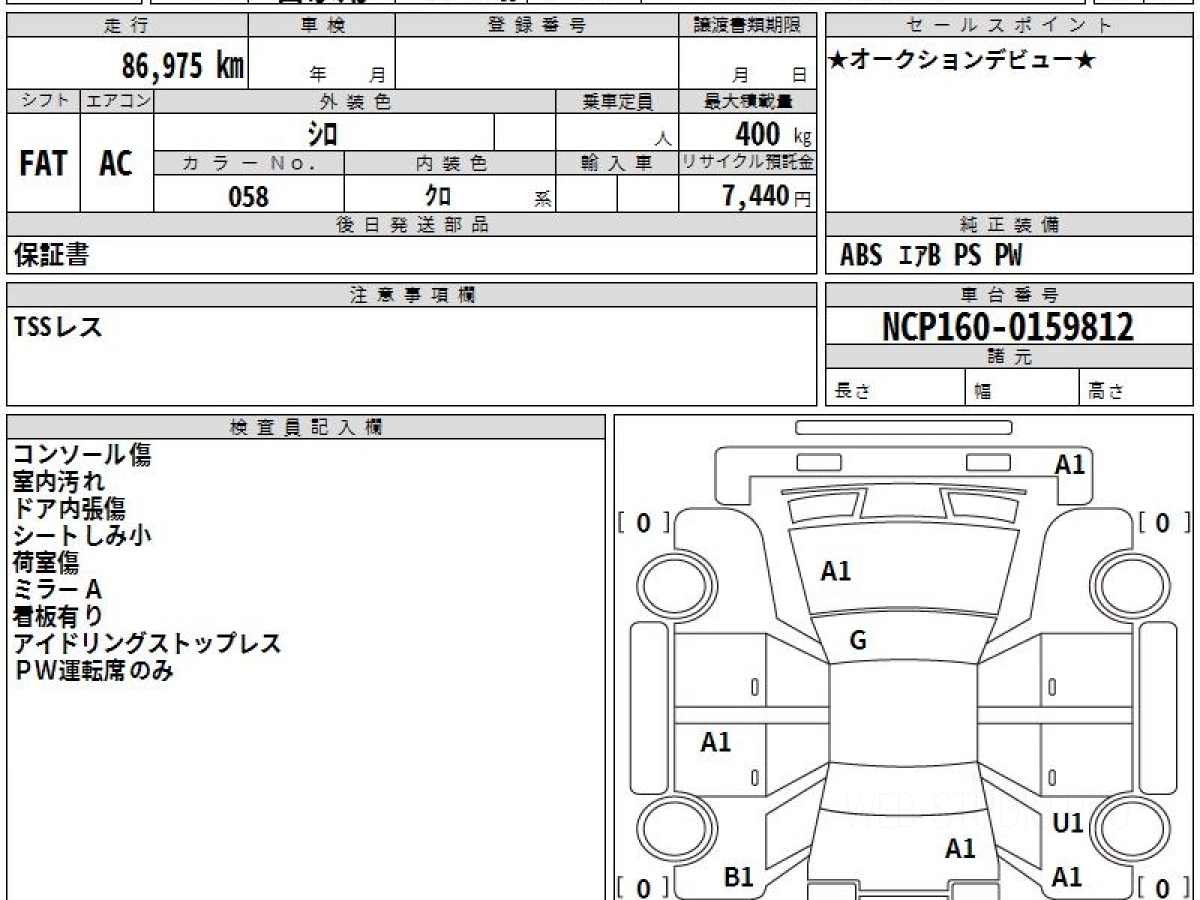Select the 登録番号 header cell
Screen dimensions: 1200x900
point(537,26)
